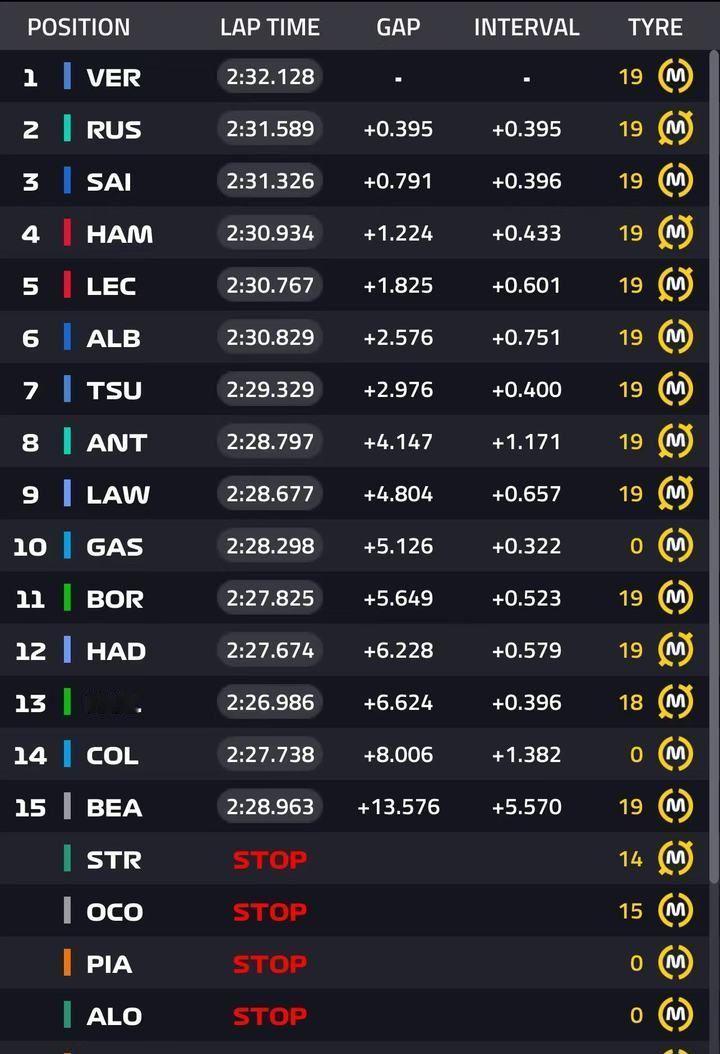720x1054 pixels.
Task: Tap the tyre icon for STR
Action: point(676,858)
